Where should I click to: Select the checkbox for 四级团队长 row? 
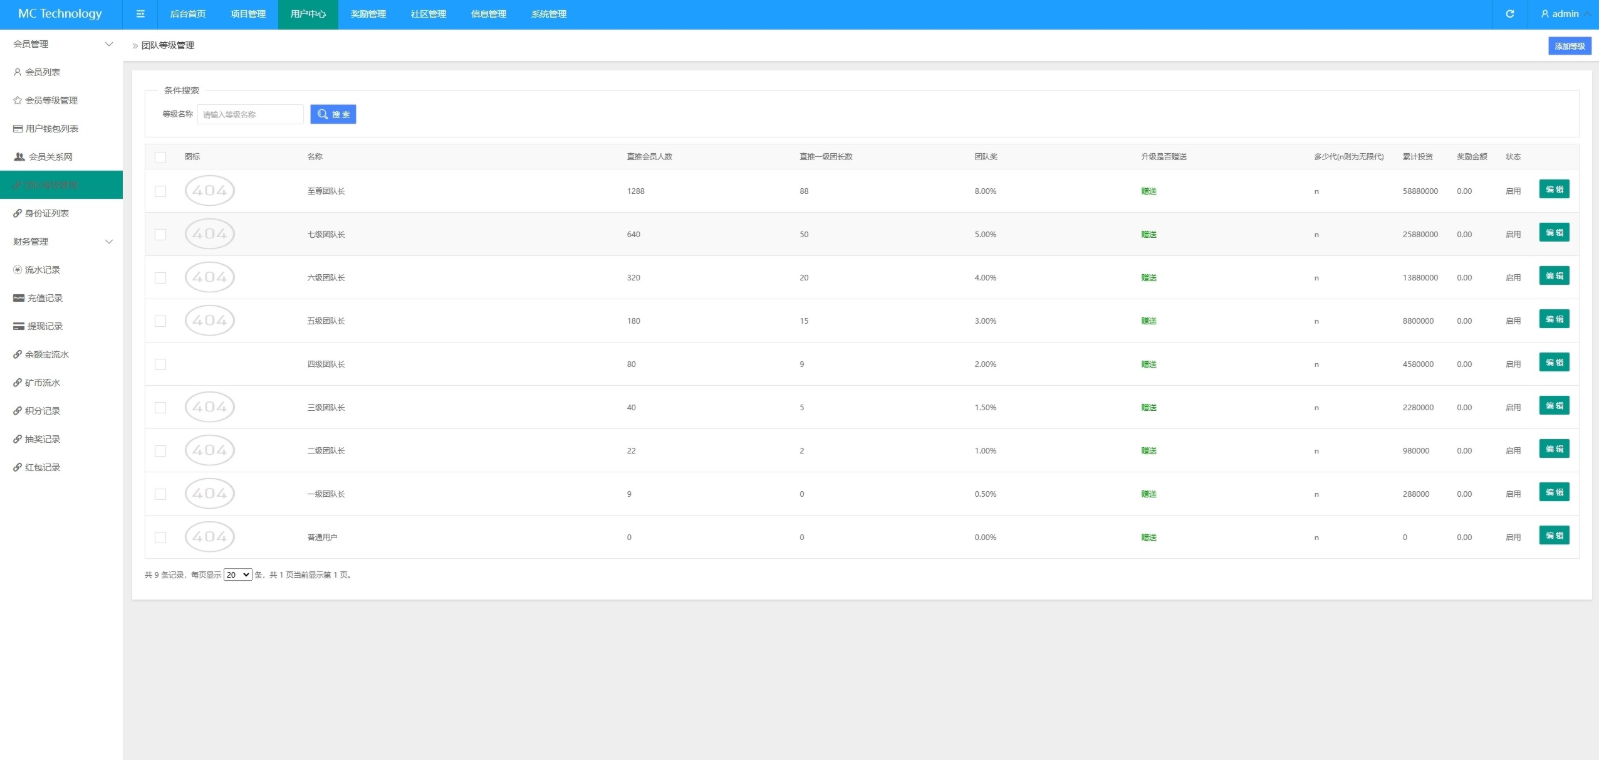tap(160, 364)
